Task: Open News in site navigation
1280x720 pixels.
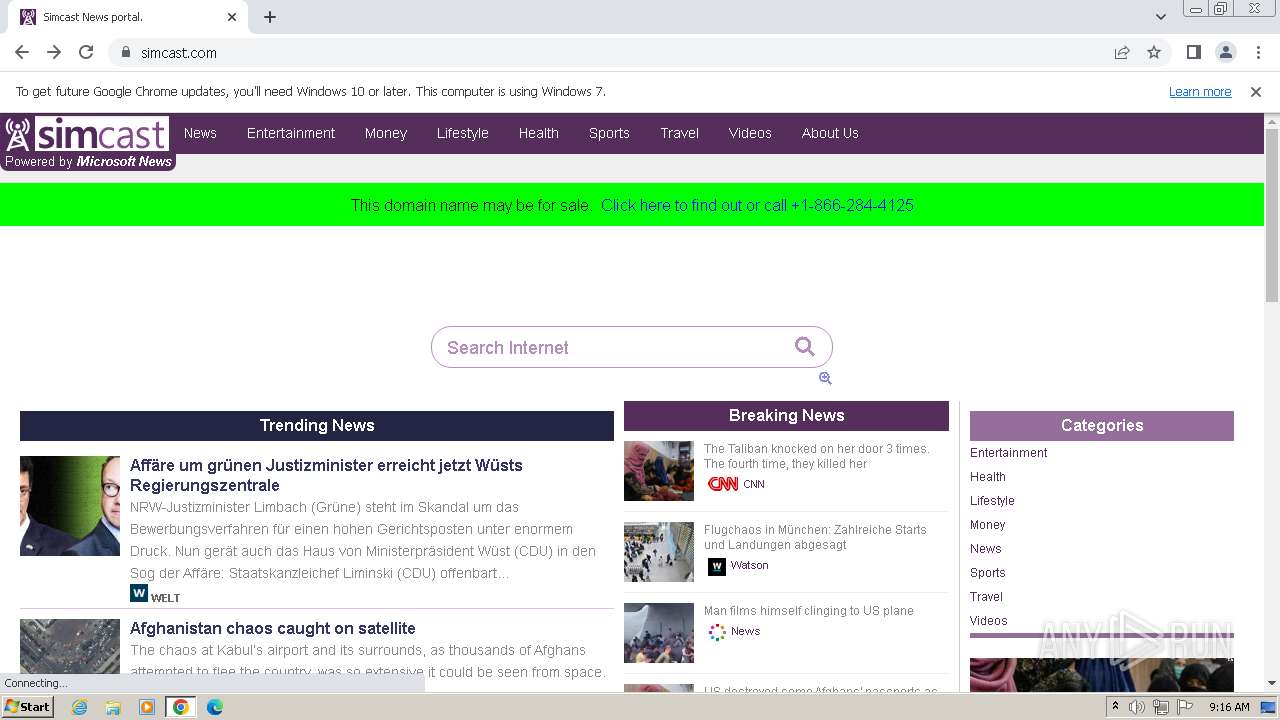Action: tap(200, 133)
